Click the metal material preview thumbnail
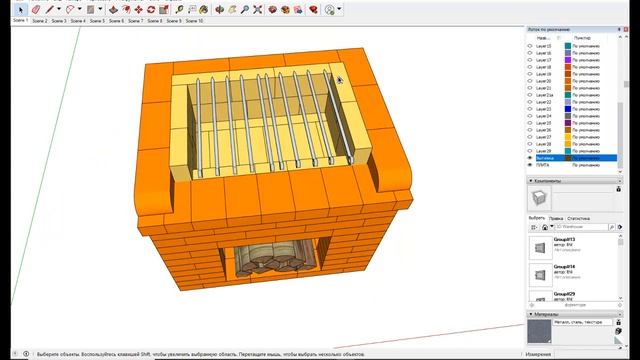 pos(539,331)
